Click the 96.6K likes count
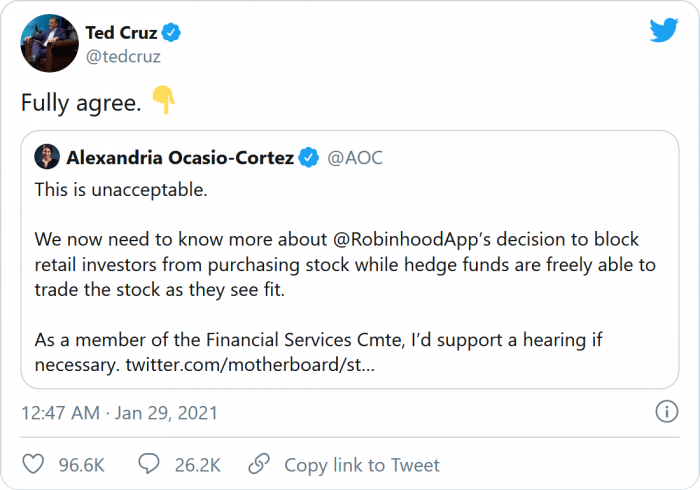The height and width of the screenshot is (490, 700). [x=82, y=465]
